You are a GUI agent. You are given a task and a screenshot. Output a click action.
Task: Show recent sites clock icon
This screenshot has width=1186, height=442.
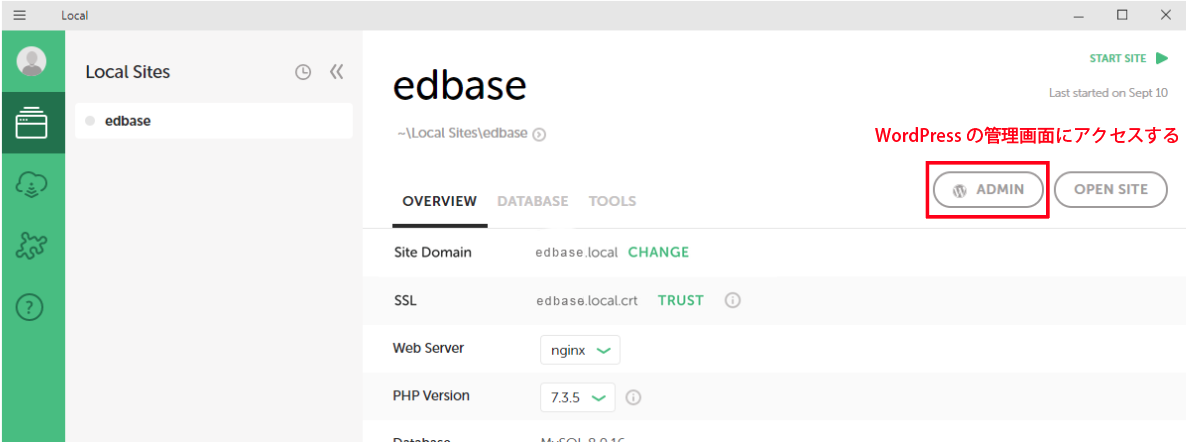pos(303,73)
